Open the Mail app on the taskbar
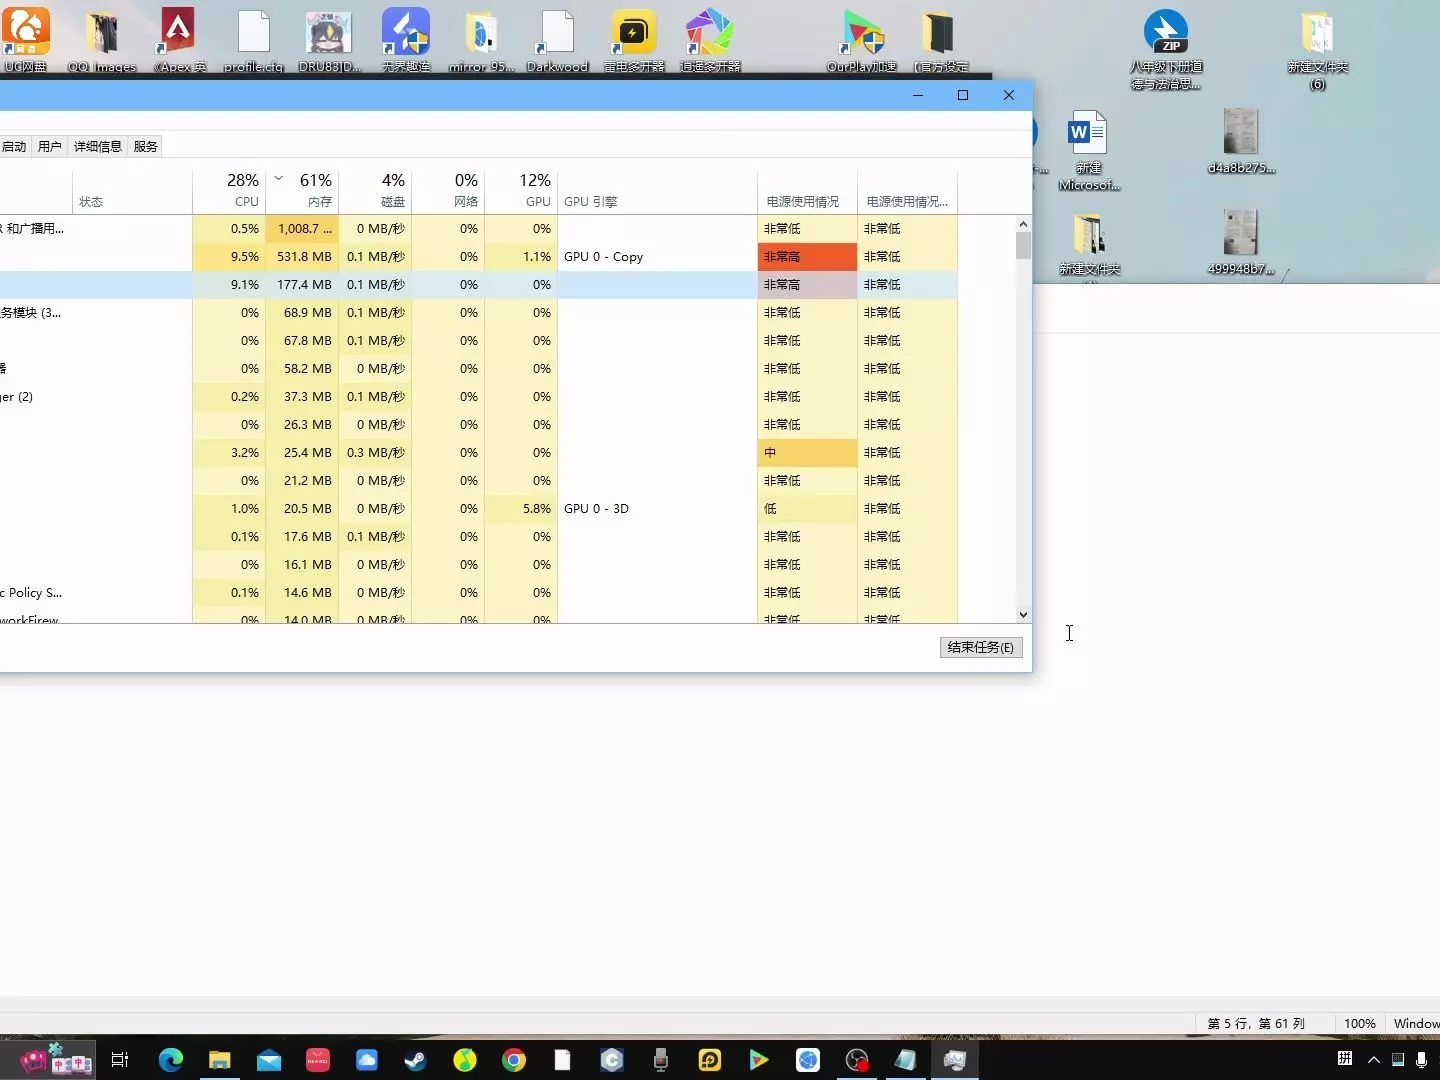Screen dimensions: 1440x1080 [x=269, y=1060]
